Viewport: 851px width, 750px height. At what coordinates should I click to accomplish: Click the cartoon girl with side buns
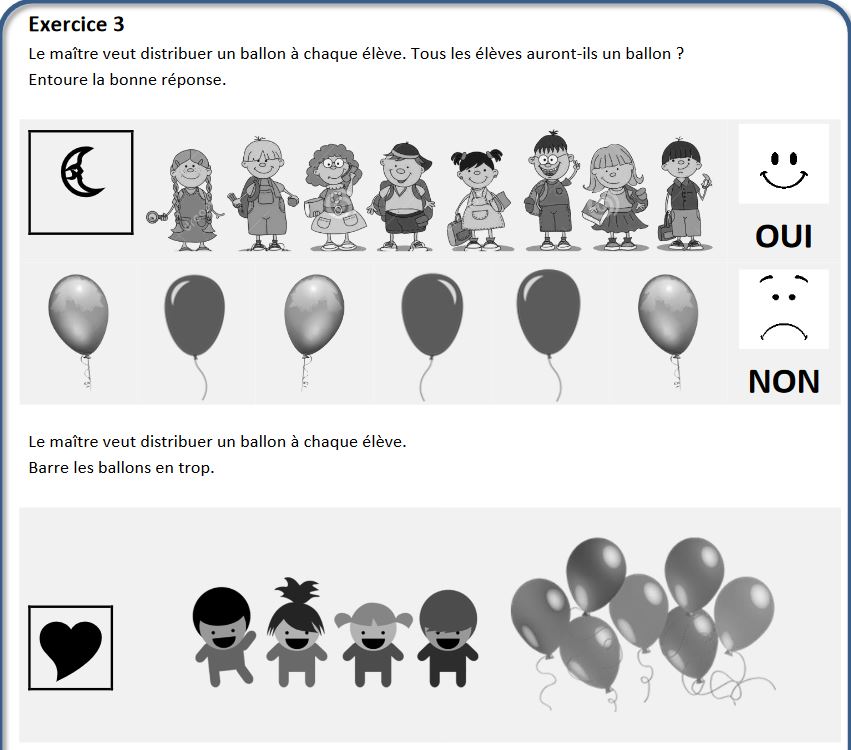[x=373, y=644]
